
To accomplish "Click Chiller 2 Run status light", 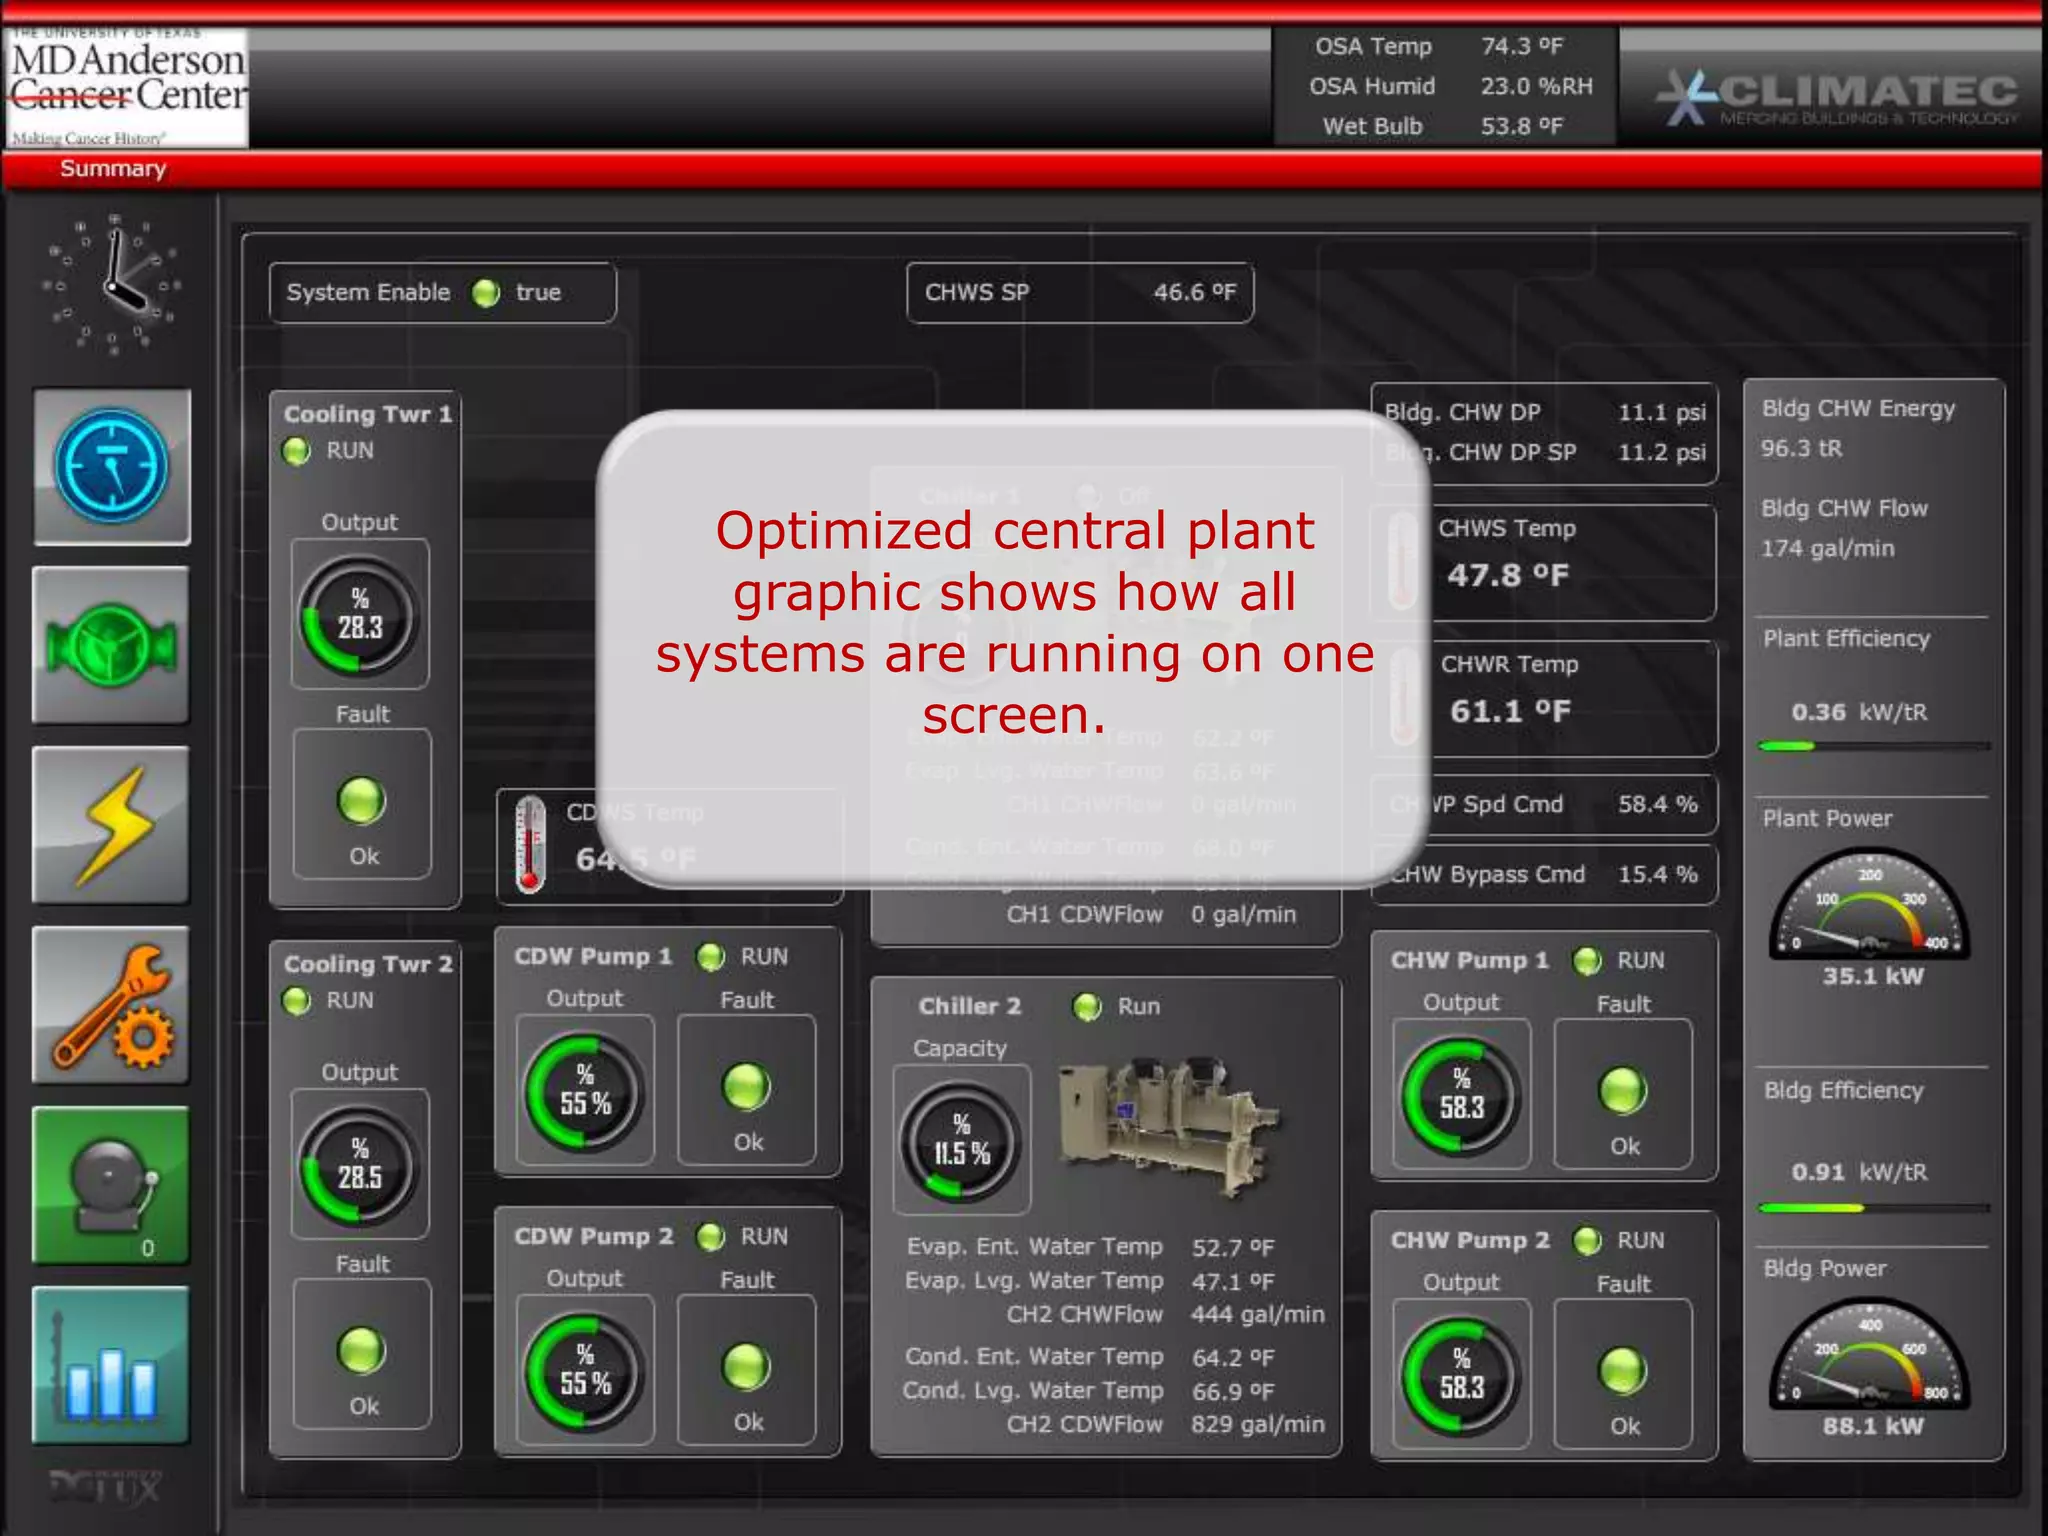I will (1087, 1006).
